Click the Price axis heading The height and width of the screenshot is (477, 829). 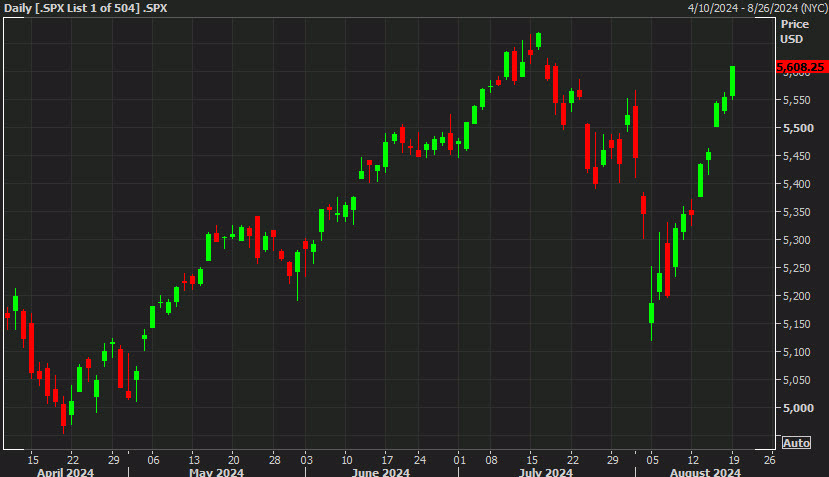click(795, 24)
